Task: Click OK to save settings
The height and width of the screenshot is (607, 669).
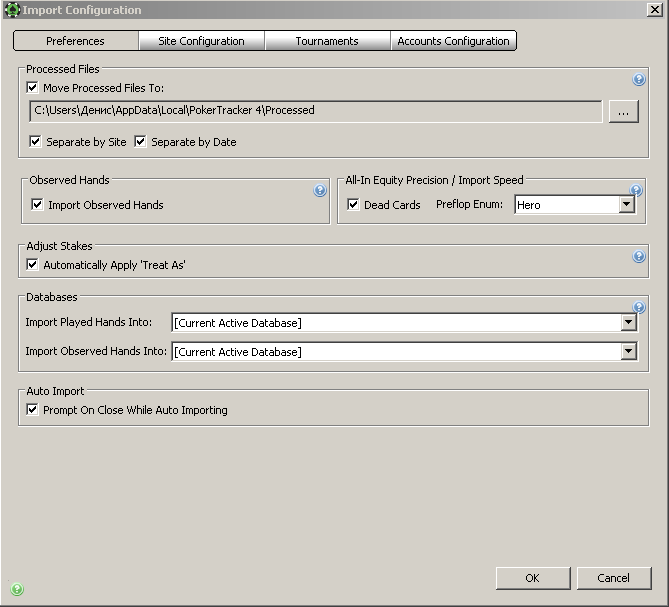Action: point(533,578)
